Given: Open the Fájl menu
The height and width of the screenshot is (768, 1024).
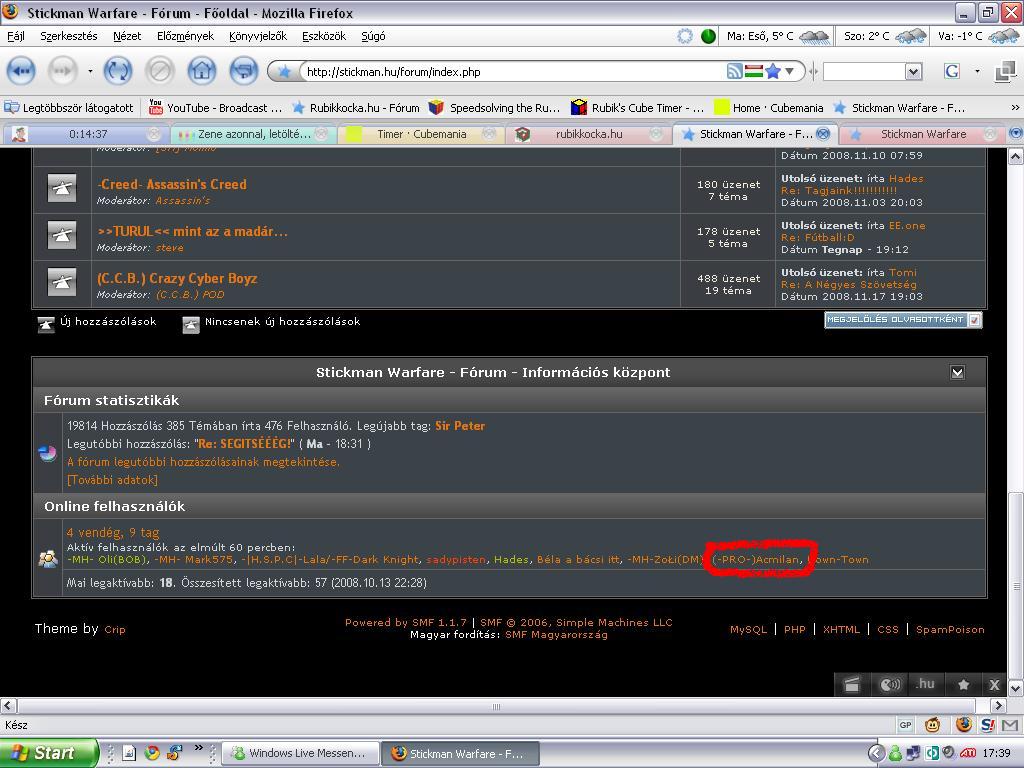Looking at the screenshot, I should [16, 36].
